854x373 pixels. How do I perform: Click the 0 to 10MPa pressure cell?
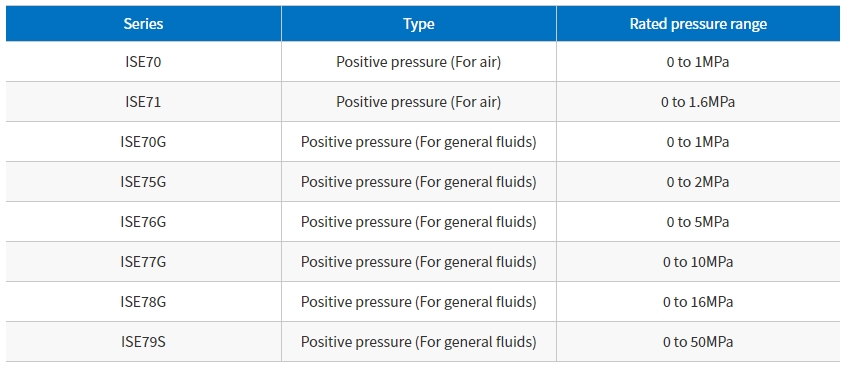(x=698, y=262)
